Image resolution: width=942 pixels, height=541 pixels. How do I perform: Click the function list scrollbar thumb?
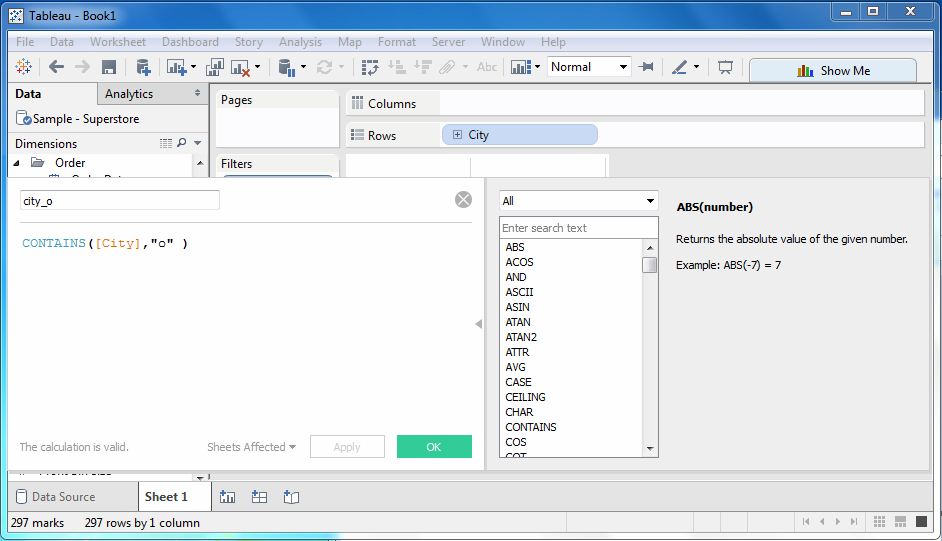pyautogui.click(x=650, y=265)
